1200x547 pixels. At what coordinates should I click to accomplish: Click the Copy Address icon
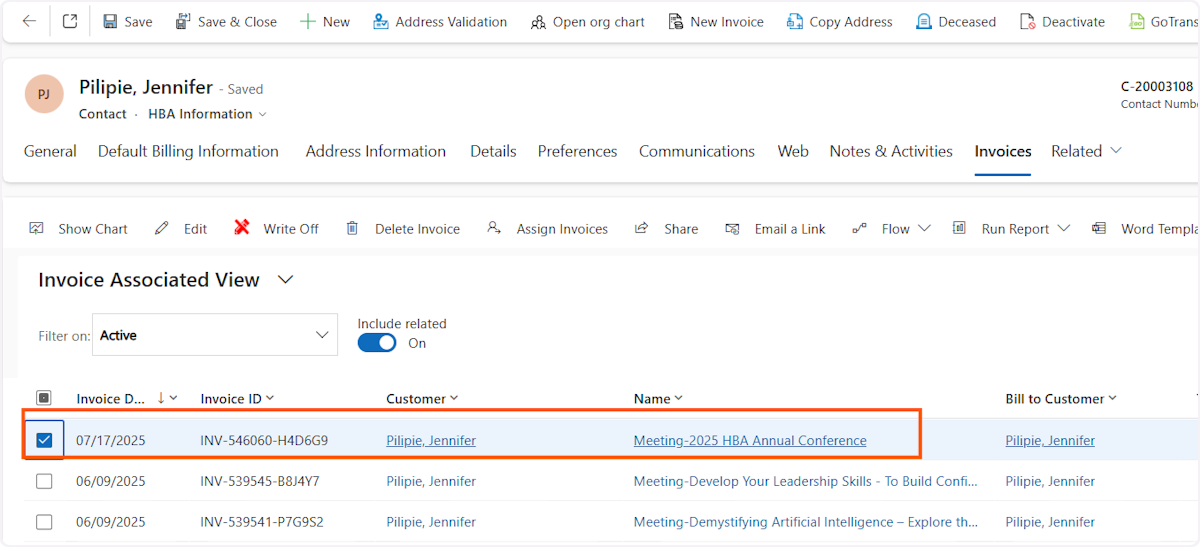coord(795,21)
